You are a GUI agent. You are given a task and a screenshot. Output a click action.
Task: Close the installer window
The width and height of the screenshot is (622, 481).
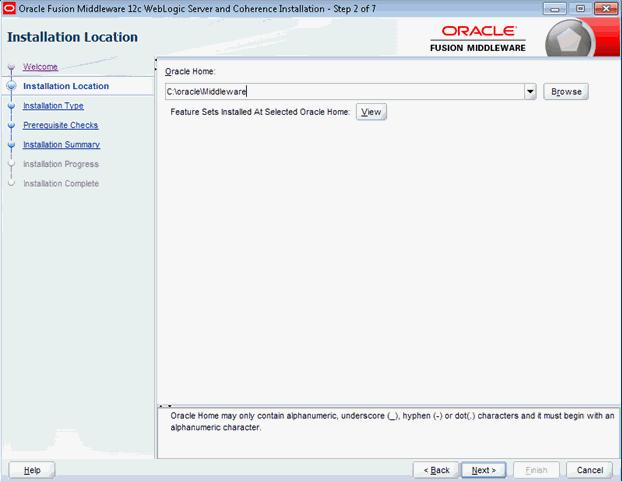(606, 9)
